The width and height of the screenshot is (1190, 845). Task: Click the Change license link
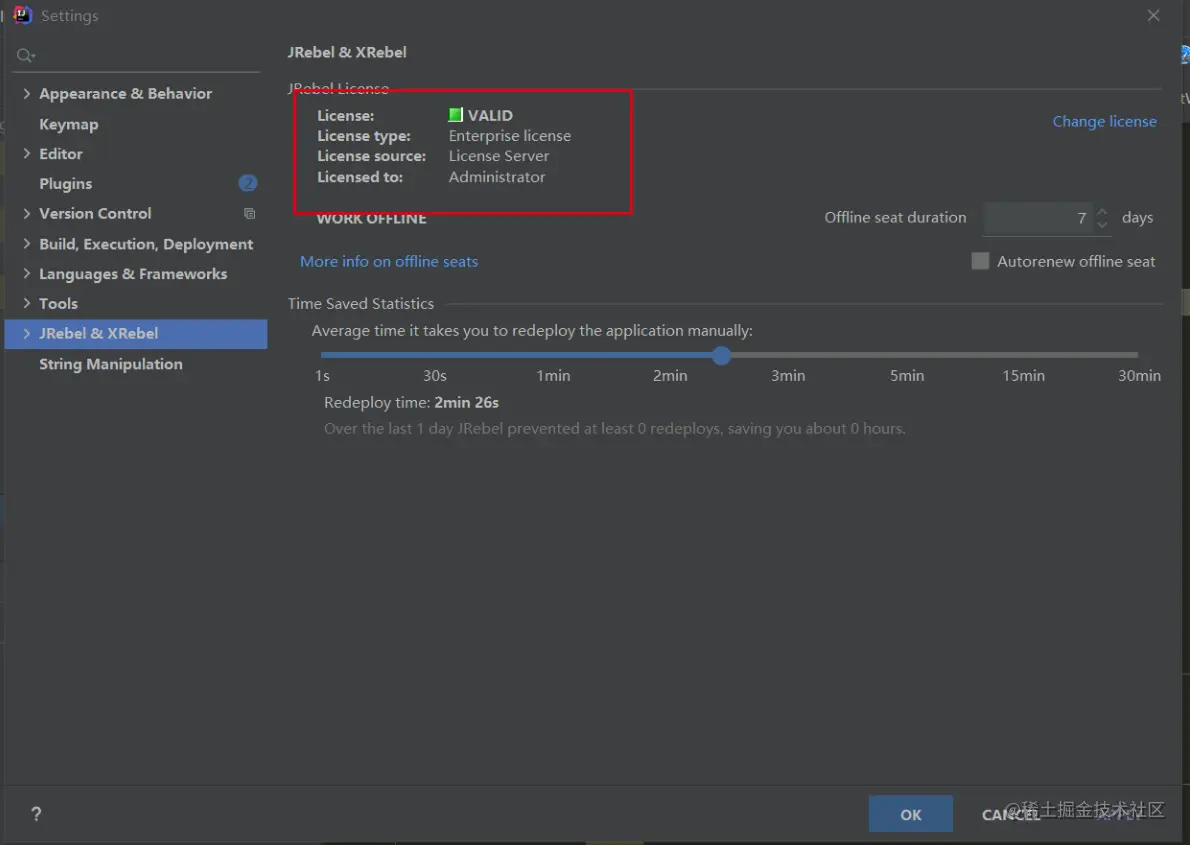pos(1104,121)
